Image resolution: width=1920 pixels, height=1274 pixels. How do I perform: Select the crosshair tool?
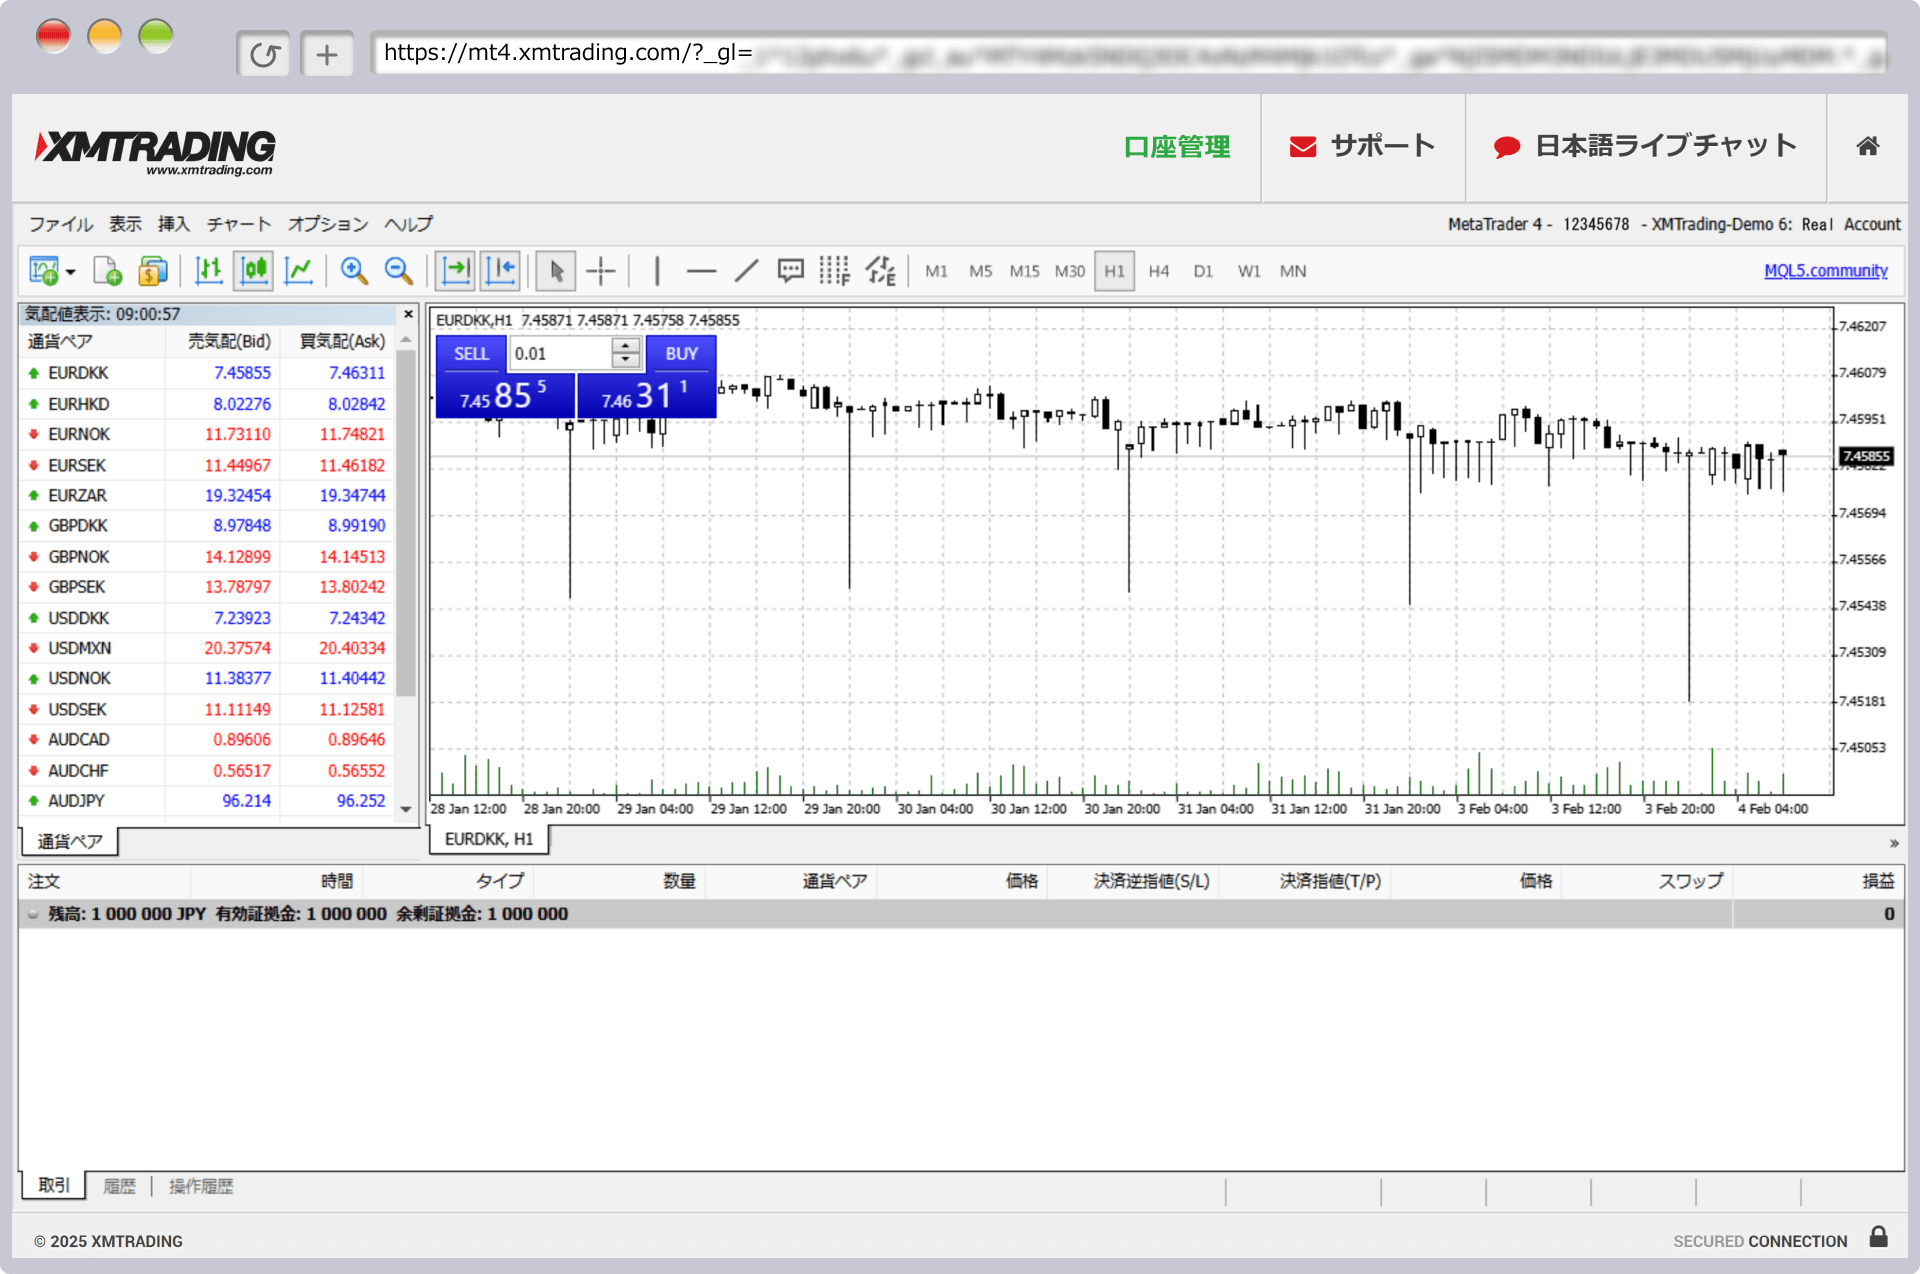[600, 270]
